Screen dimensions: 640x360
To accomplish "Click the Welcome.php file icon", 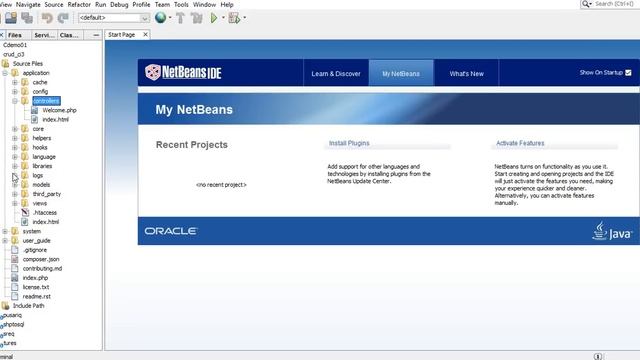I will [x=35, y=110].
